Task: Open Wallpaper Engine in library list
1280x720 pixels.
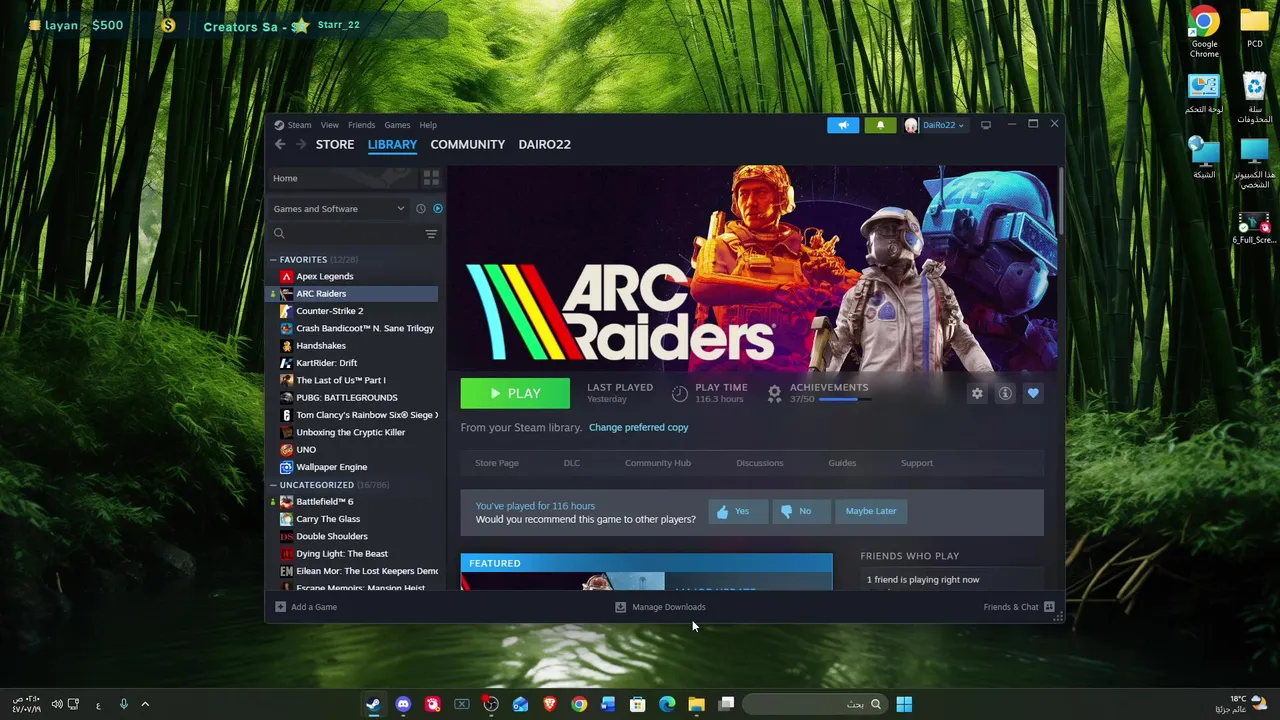Action: click(331, 467)
